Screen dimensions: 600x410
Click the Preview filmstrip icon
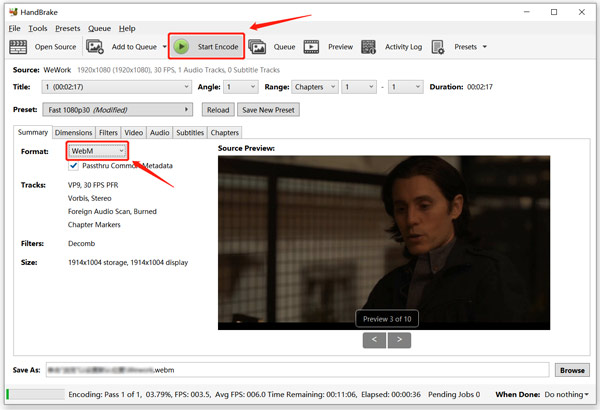point(311,47)
